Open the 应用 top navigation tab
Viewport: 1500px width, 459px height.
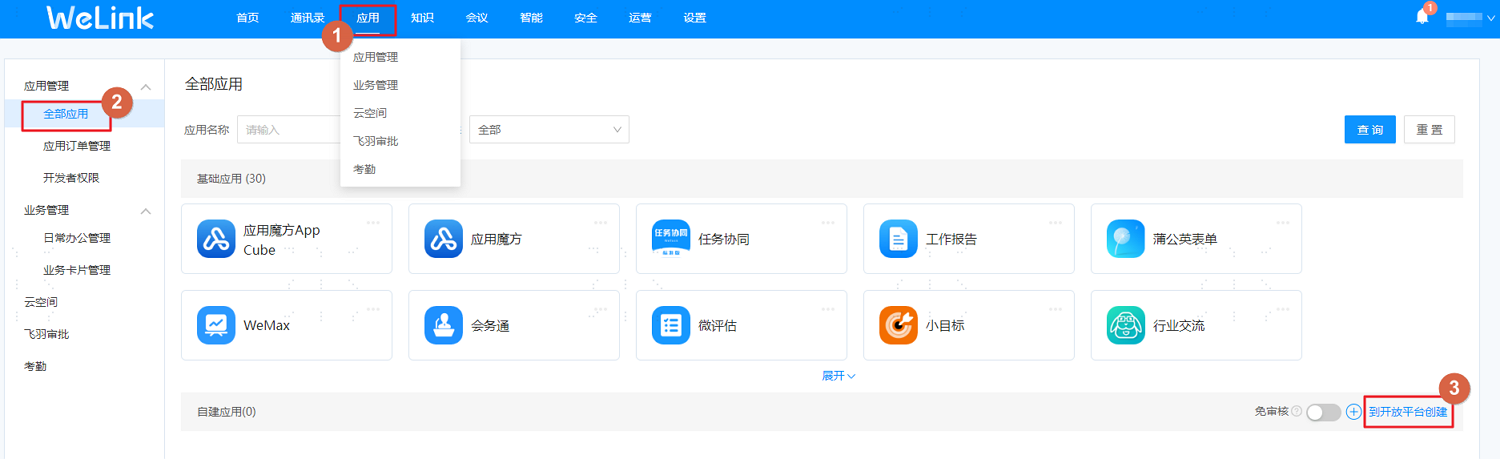[368, 18]
